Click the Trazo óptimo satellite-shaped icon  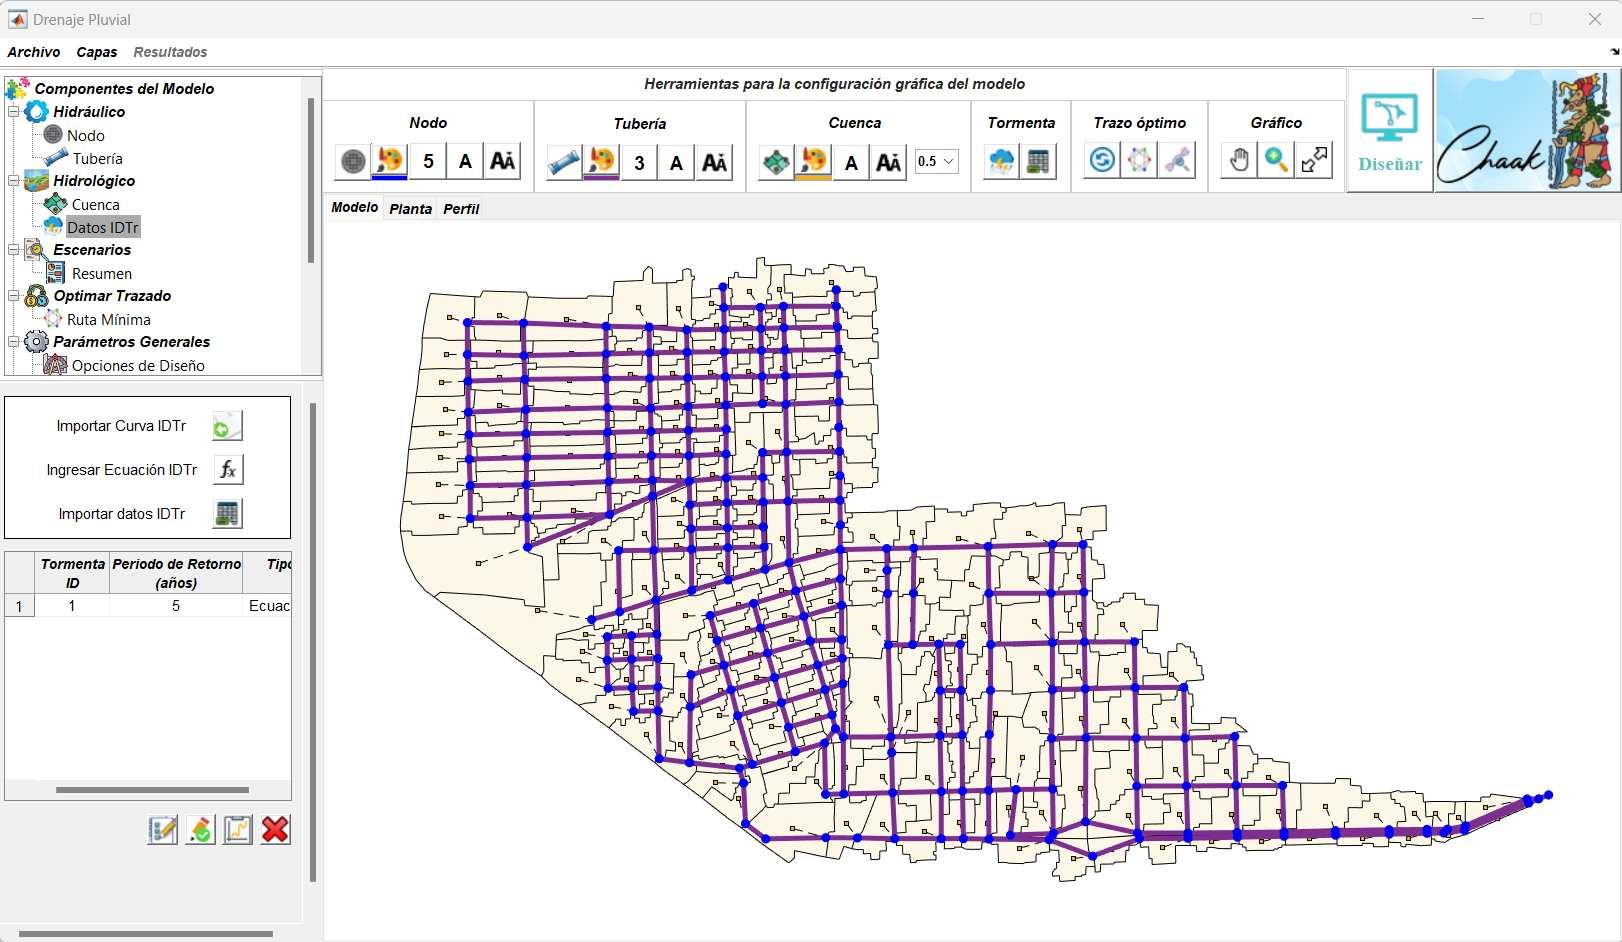point(1177,160)
